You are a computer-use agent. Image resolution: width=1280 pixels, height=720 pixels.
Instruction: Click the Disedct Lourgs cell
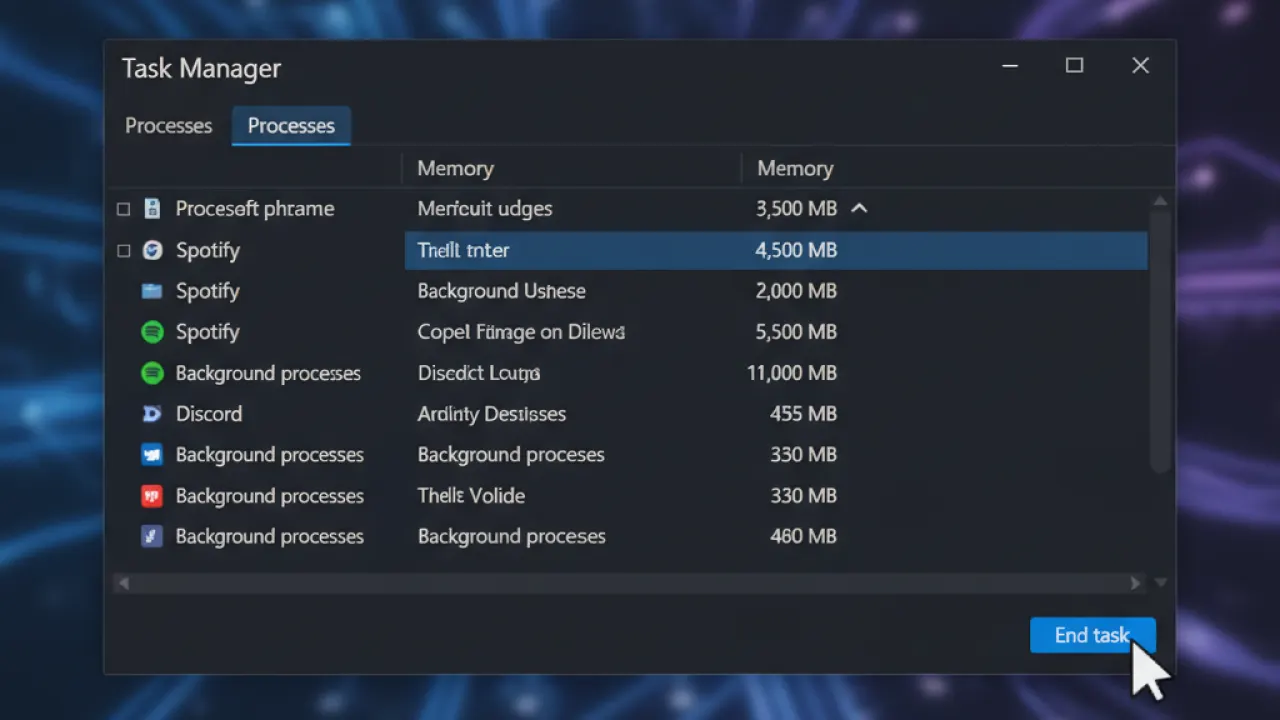(x=479, y=373)
